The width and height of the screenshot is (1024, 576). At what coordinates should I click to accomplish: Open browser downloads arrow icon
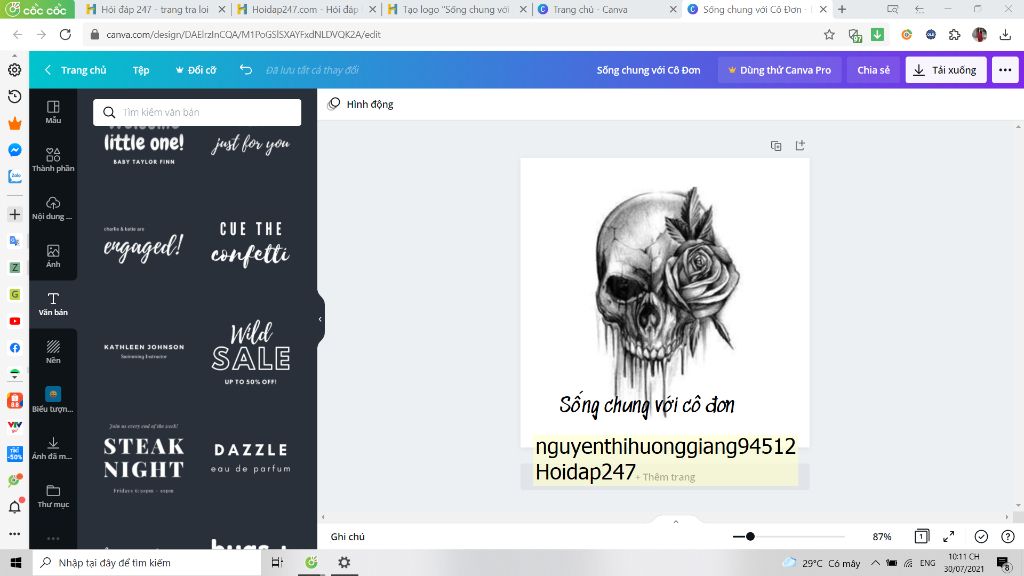point(1005,35)
